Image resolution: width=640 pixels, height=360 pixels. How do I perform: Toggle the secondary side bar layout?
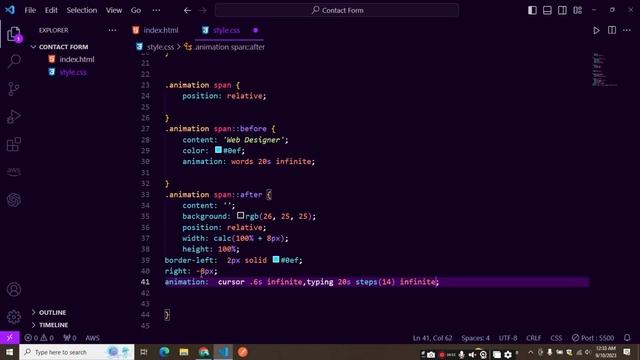pos(562,10)
